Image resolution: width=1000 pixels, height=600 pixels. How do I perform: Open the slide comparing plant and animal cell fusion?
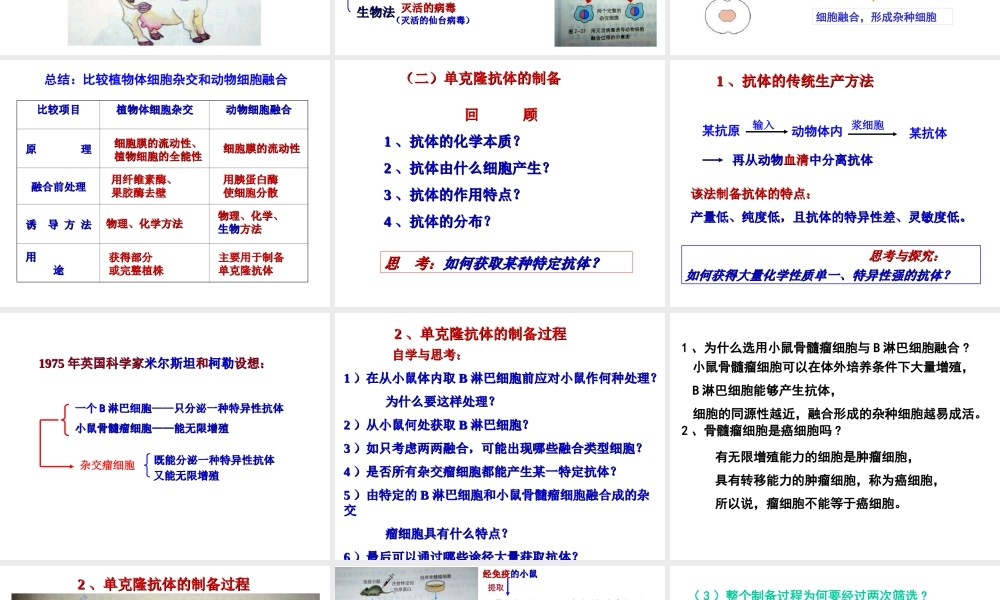click(165, 184)
